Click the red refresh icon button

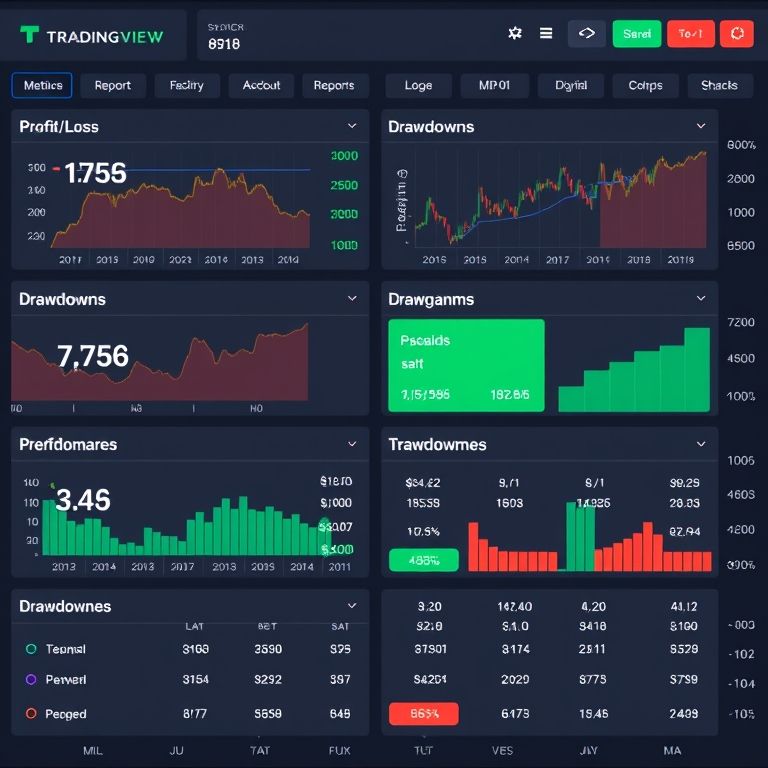[737, 34]
